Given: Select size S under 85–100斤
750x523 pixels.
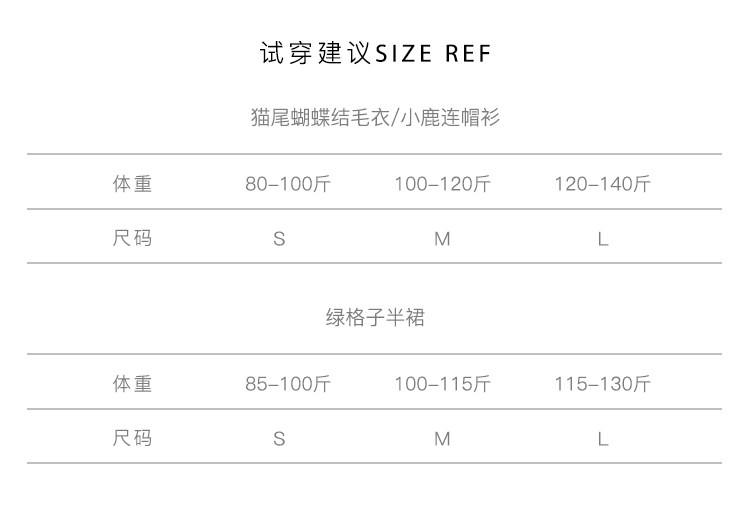Looking at the screenshot, I should pos(279,439).
